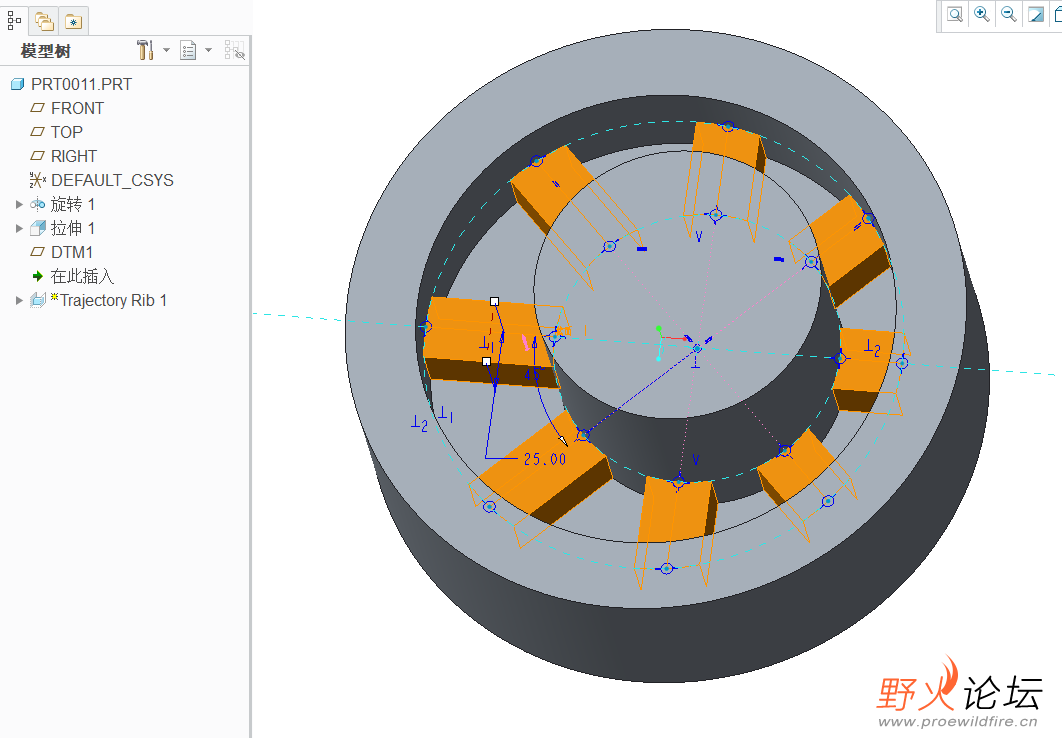Select the 拉伸 1 extrude feature
Screen dimensions: 1062x738
click(x=62, y=228)
